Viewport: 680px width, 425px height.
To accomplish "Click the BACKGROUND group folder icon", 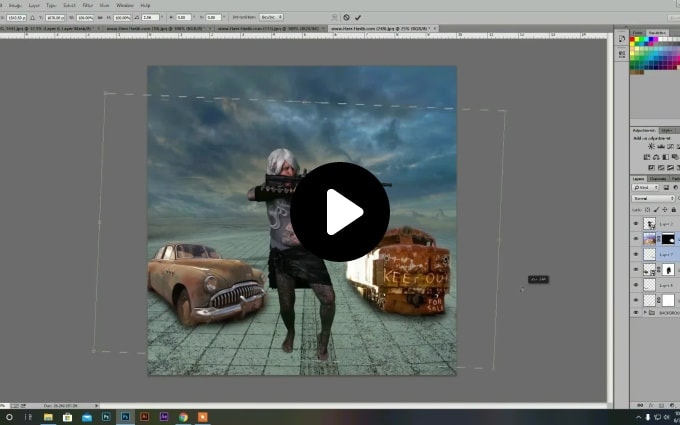I will pos(652,313).
